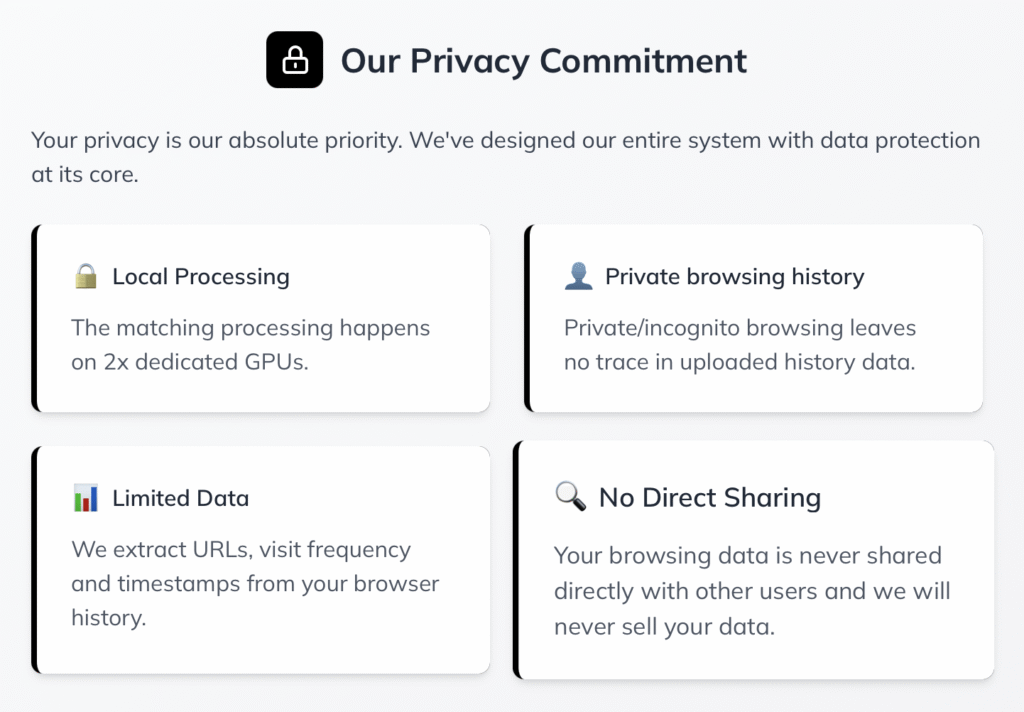The image size is (1024, 712).
Task: Click the Limited Data card title
Action: (x=180, y=498)
